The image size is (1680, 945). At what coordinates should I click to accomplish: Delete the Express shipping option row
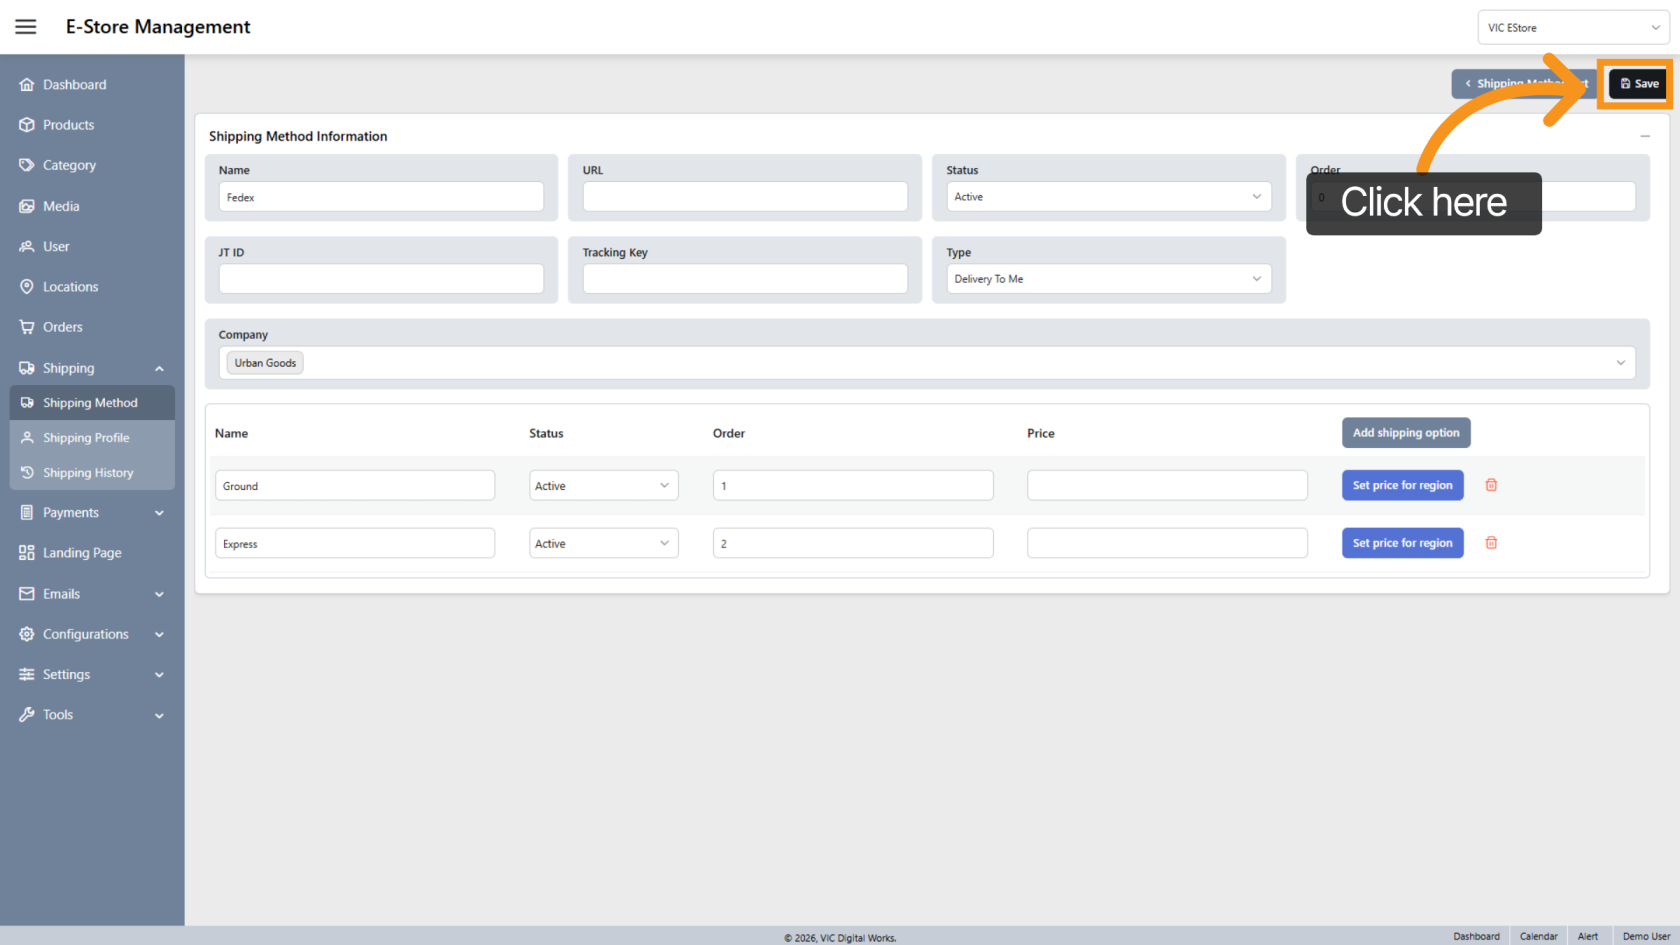coord(1491,543)
